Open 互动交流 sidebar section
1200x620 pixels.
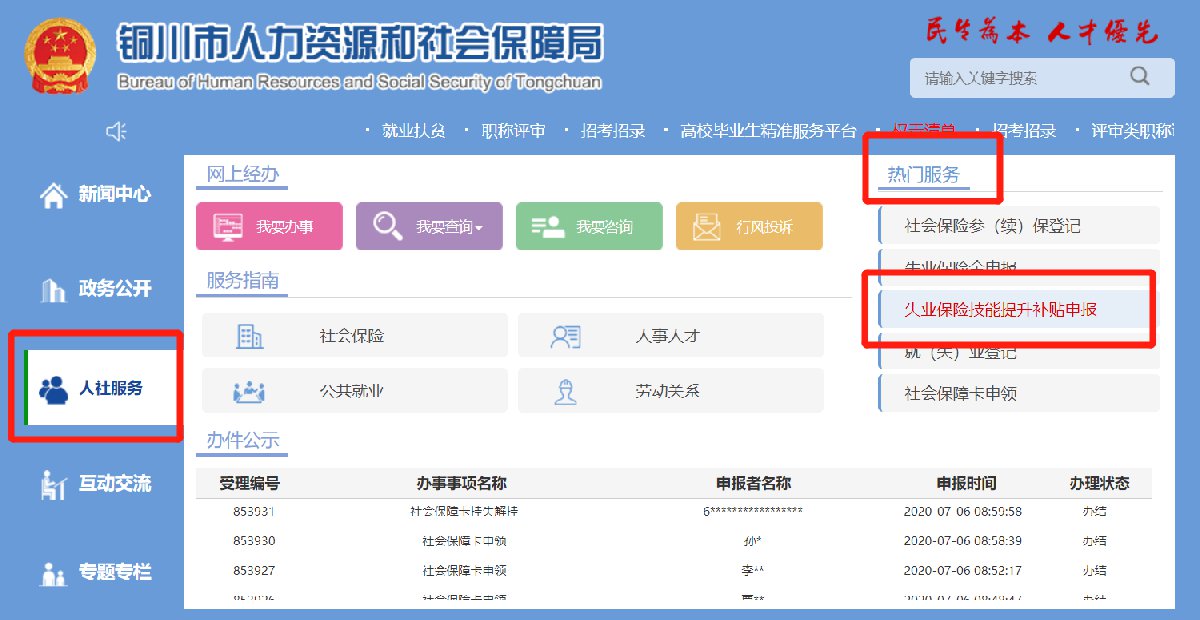(95, 484)
